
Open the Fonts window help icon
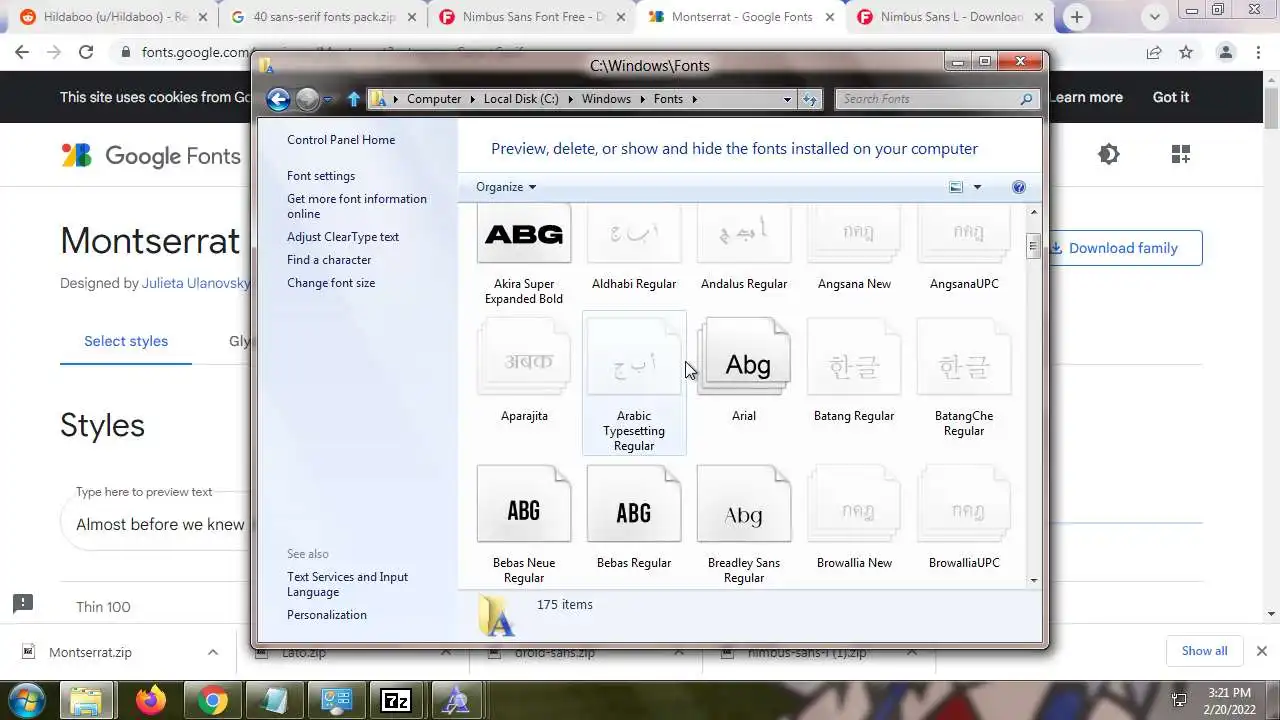1019,187
